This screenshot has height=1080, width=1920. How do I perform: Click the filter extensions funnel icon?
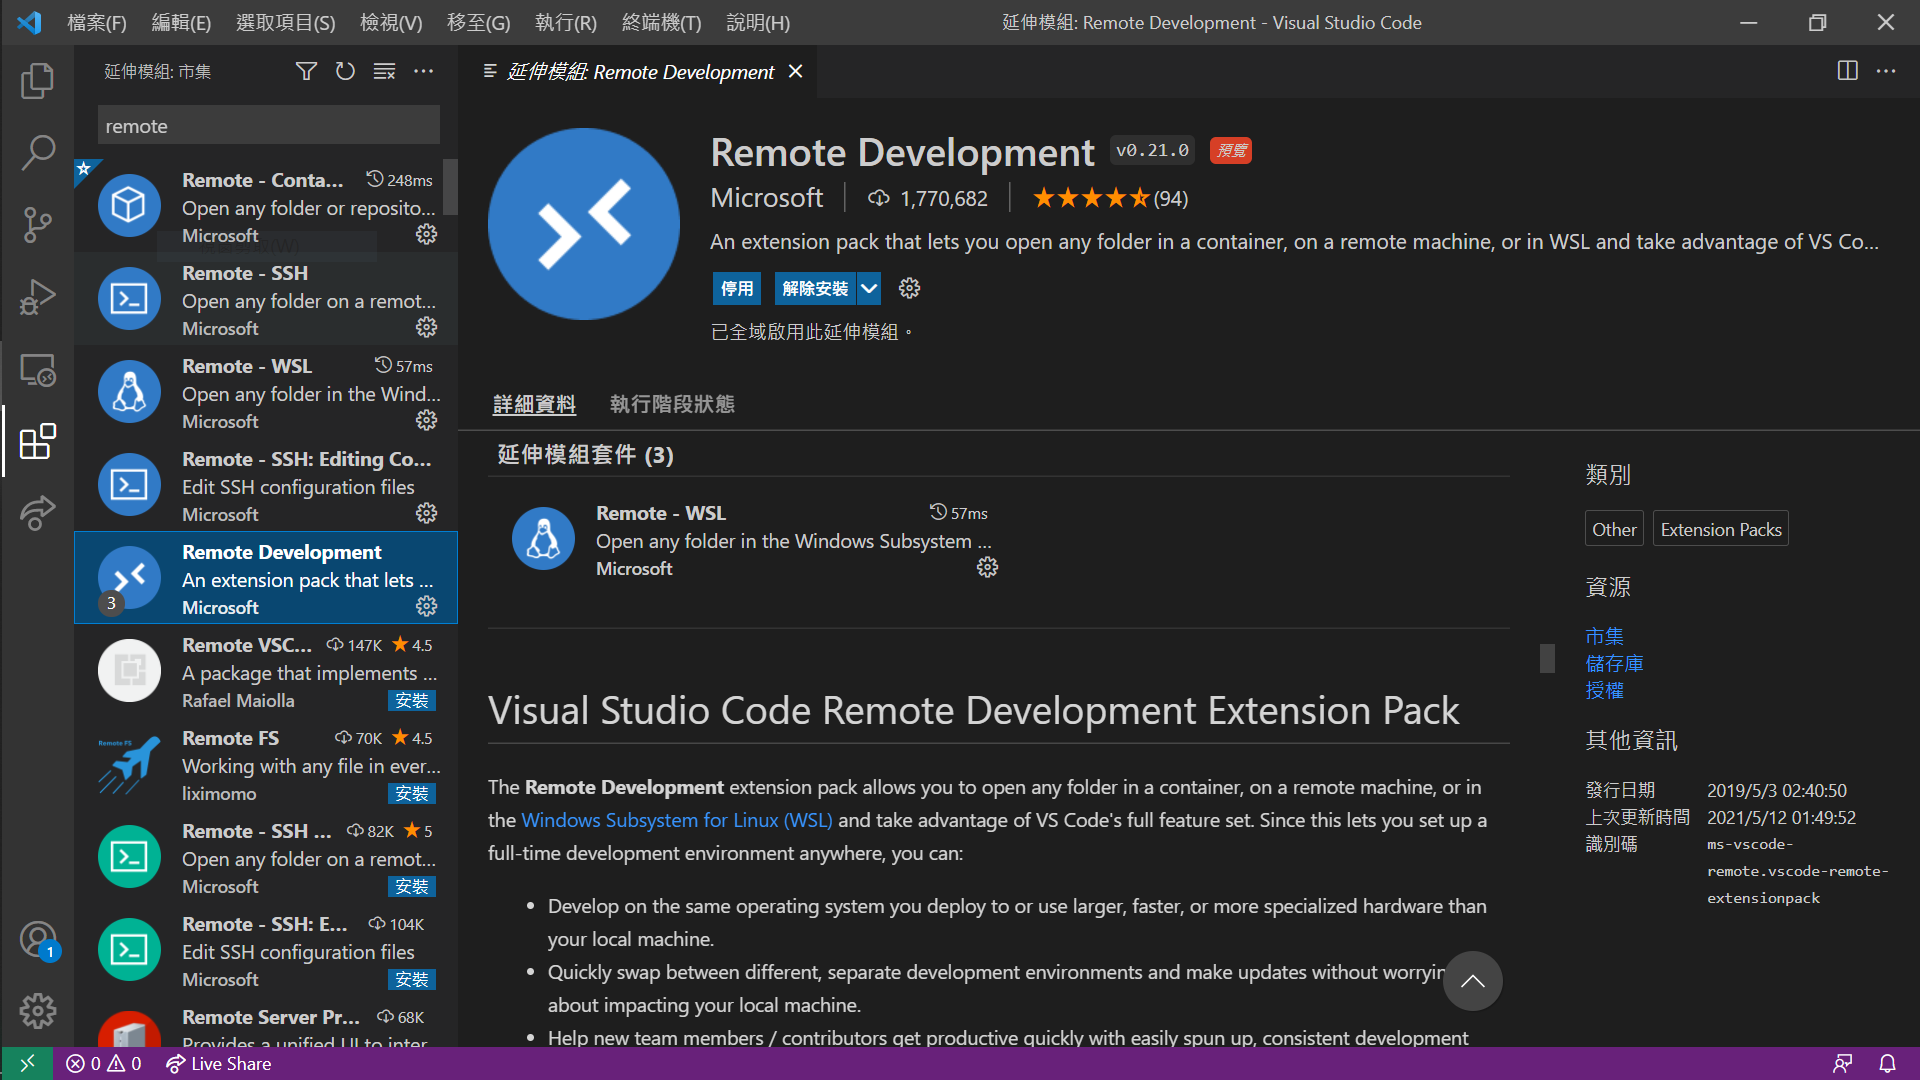306,71
